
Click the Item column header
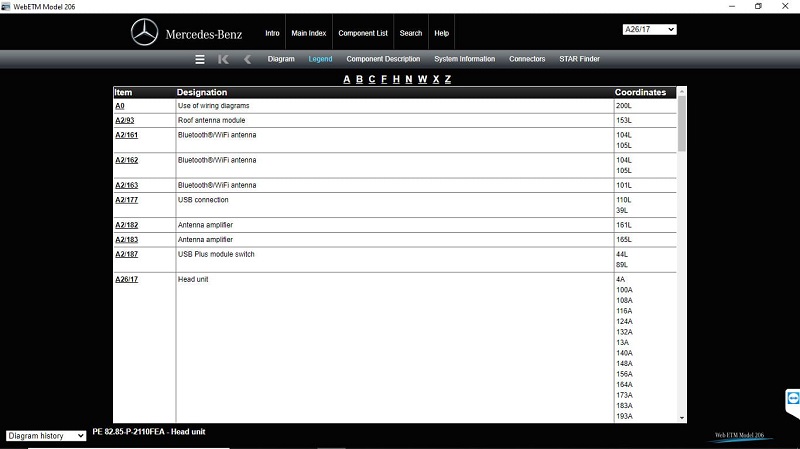tap(123, 92)
